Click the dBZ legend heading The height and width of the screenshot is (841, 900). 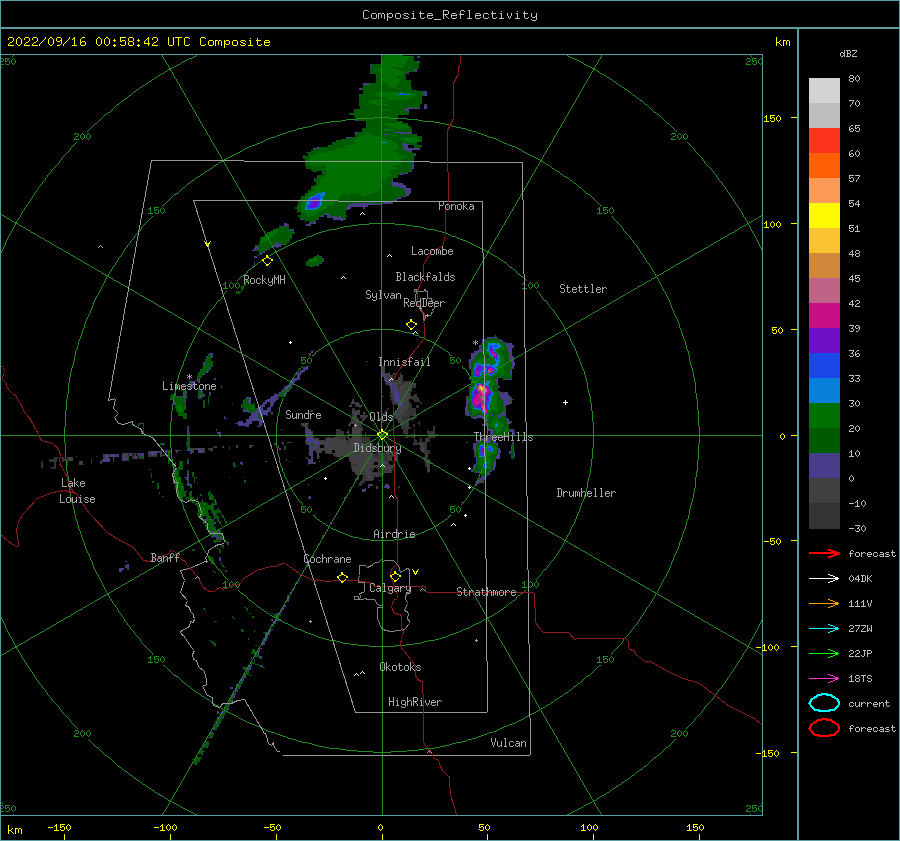848,53
